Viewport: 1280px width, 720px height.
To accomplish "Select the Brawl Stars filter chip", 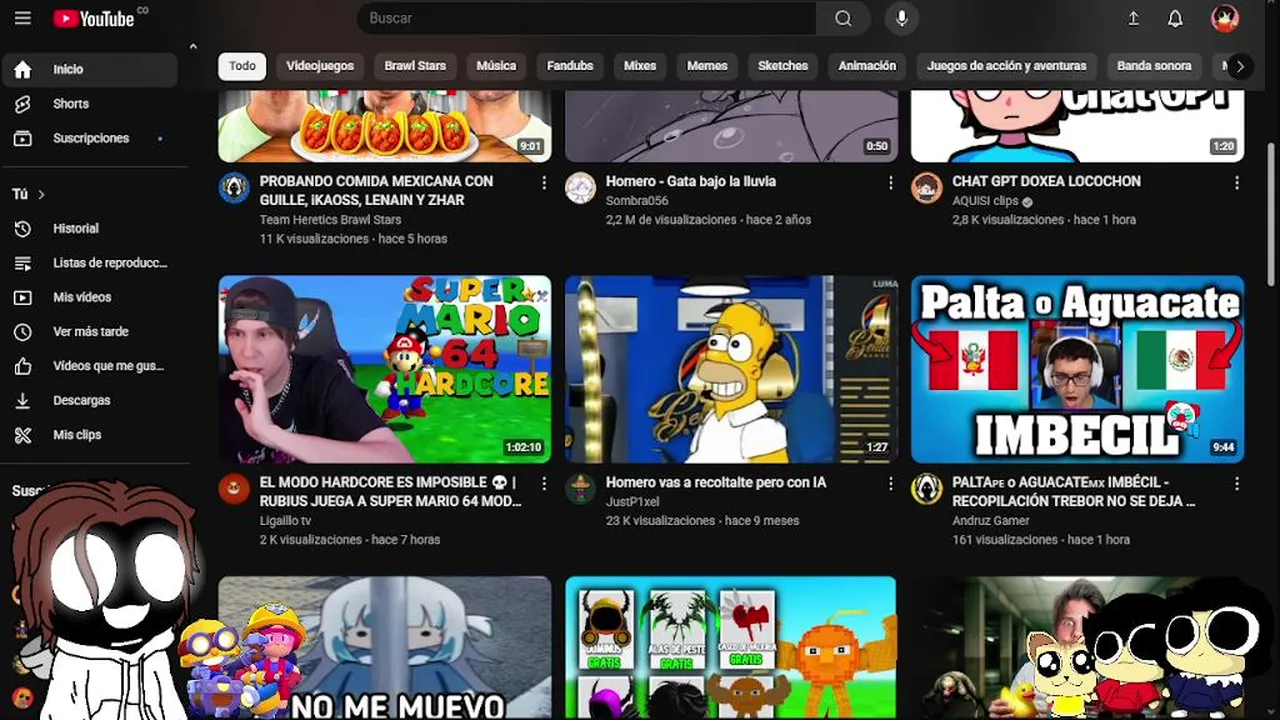I will click(415, 66).
